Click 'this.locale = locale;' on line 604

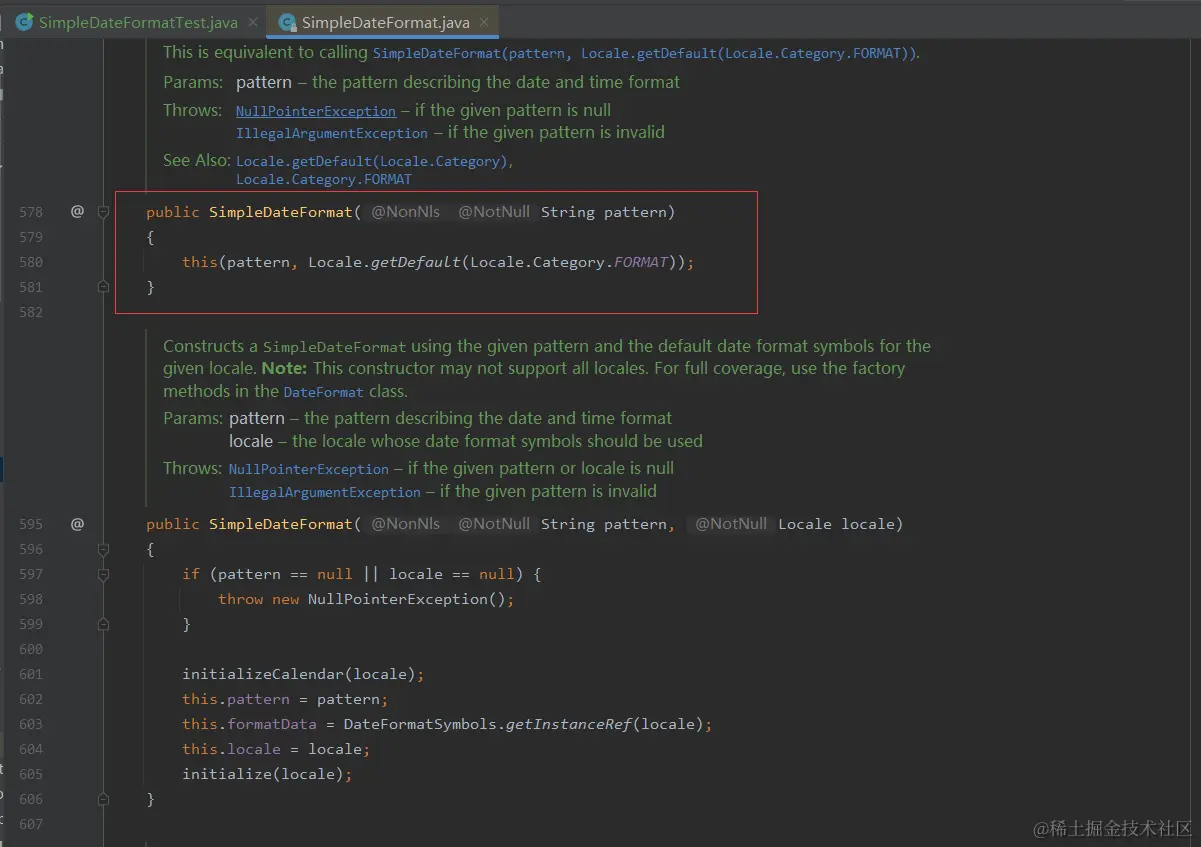click(x=276, y=749)
